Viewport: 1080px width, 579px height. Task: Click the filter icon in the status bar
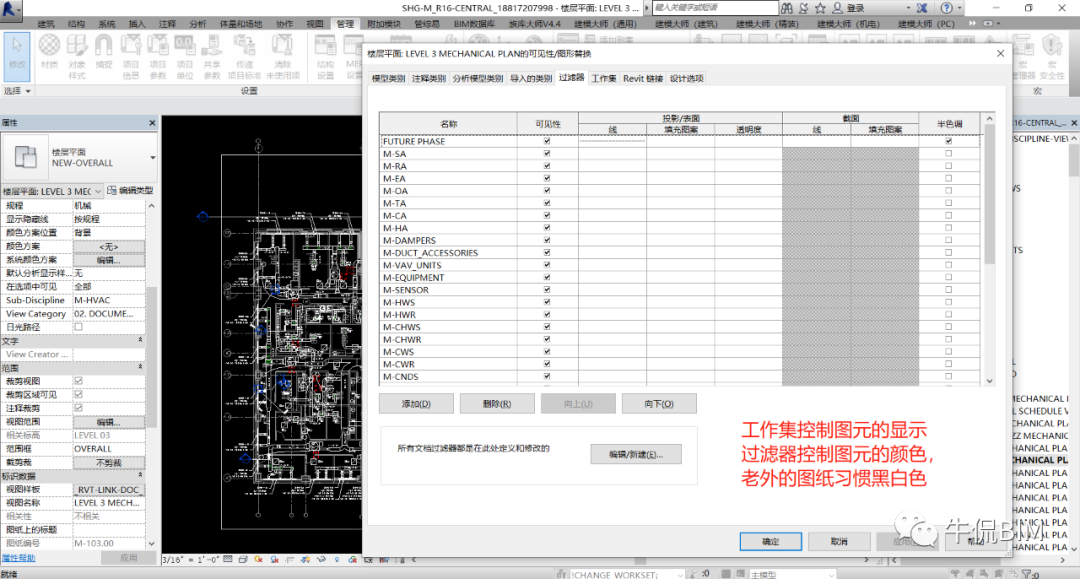click(1026, 573)
